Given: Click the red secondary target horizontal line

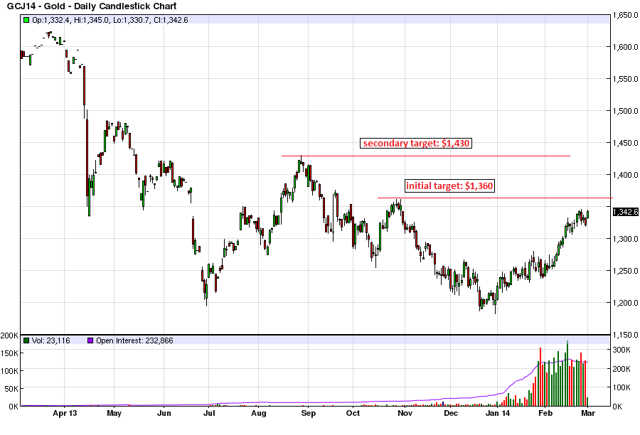Looking at the screenshot, I should click(x=426, y=156).
